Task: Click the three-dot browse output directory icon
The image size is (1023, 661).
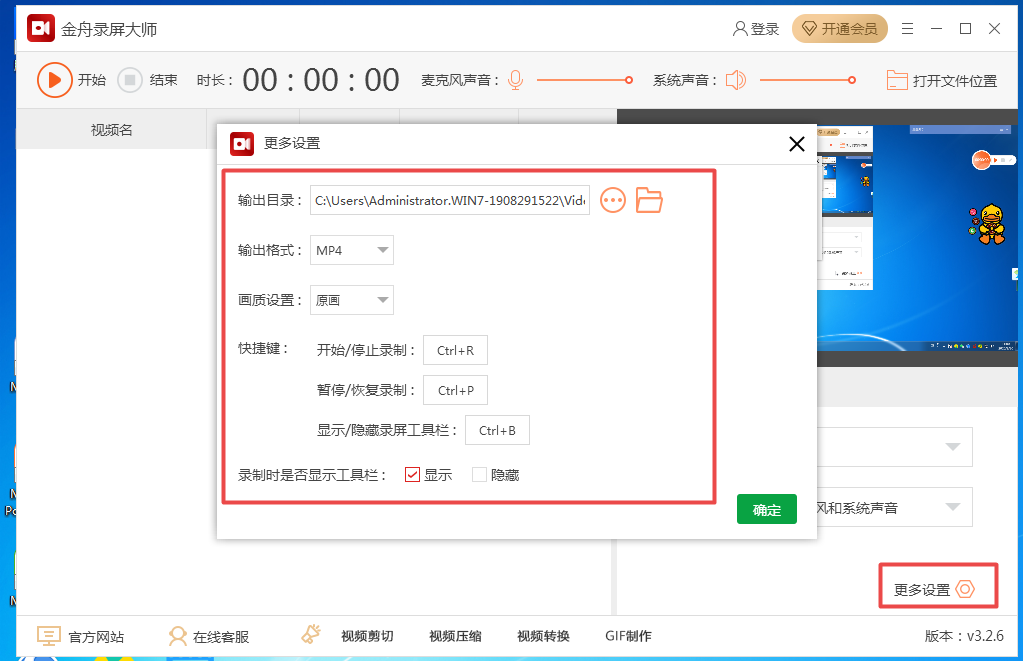Action: (x=613, y=200)
